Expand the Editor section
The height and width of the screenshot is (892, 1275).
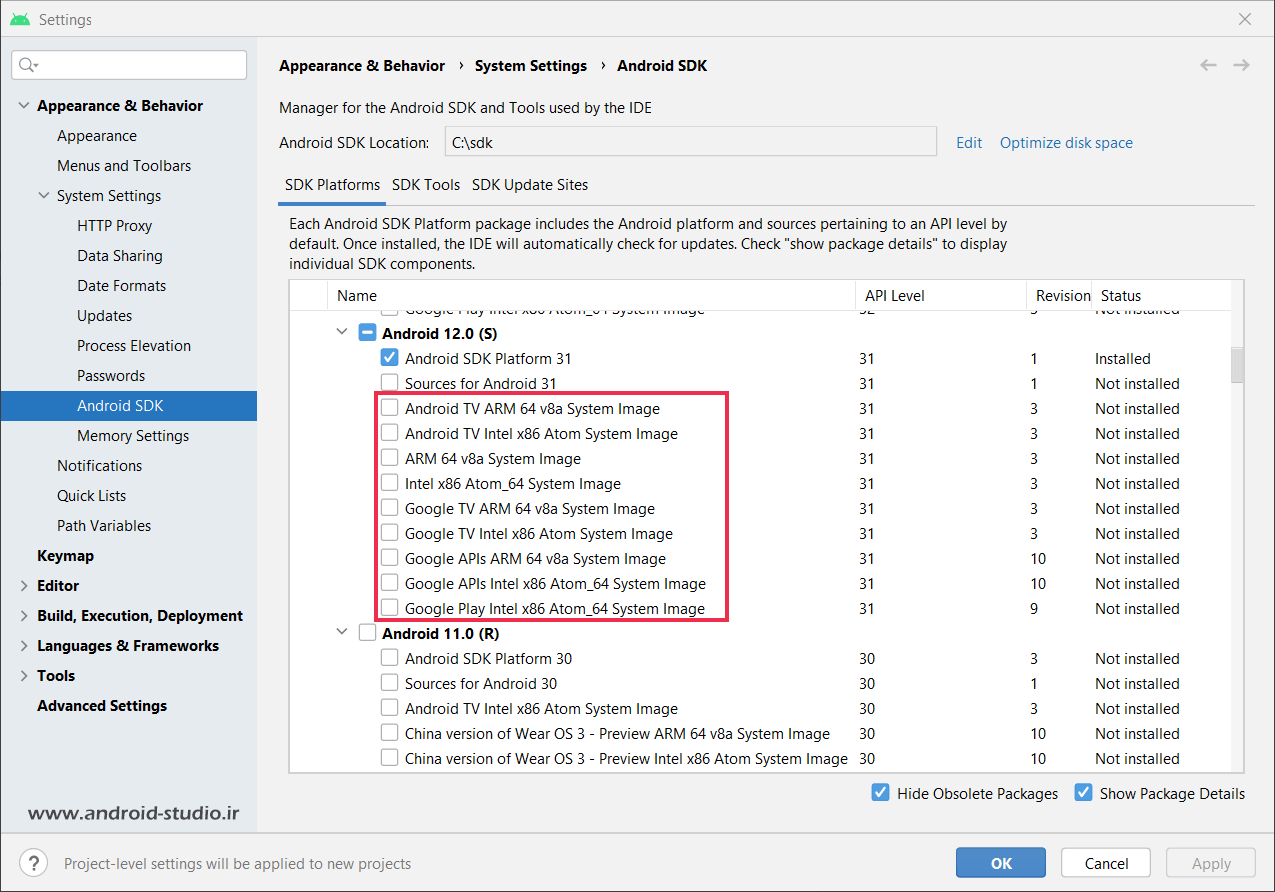pyautogui.click(x=24, y=586)
